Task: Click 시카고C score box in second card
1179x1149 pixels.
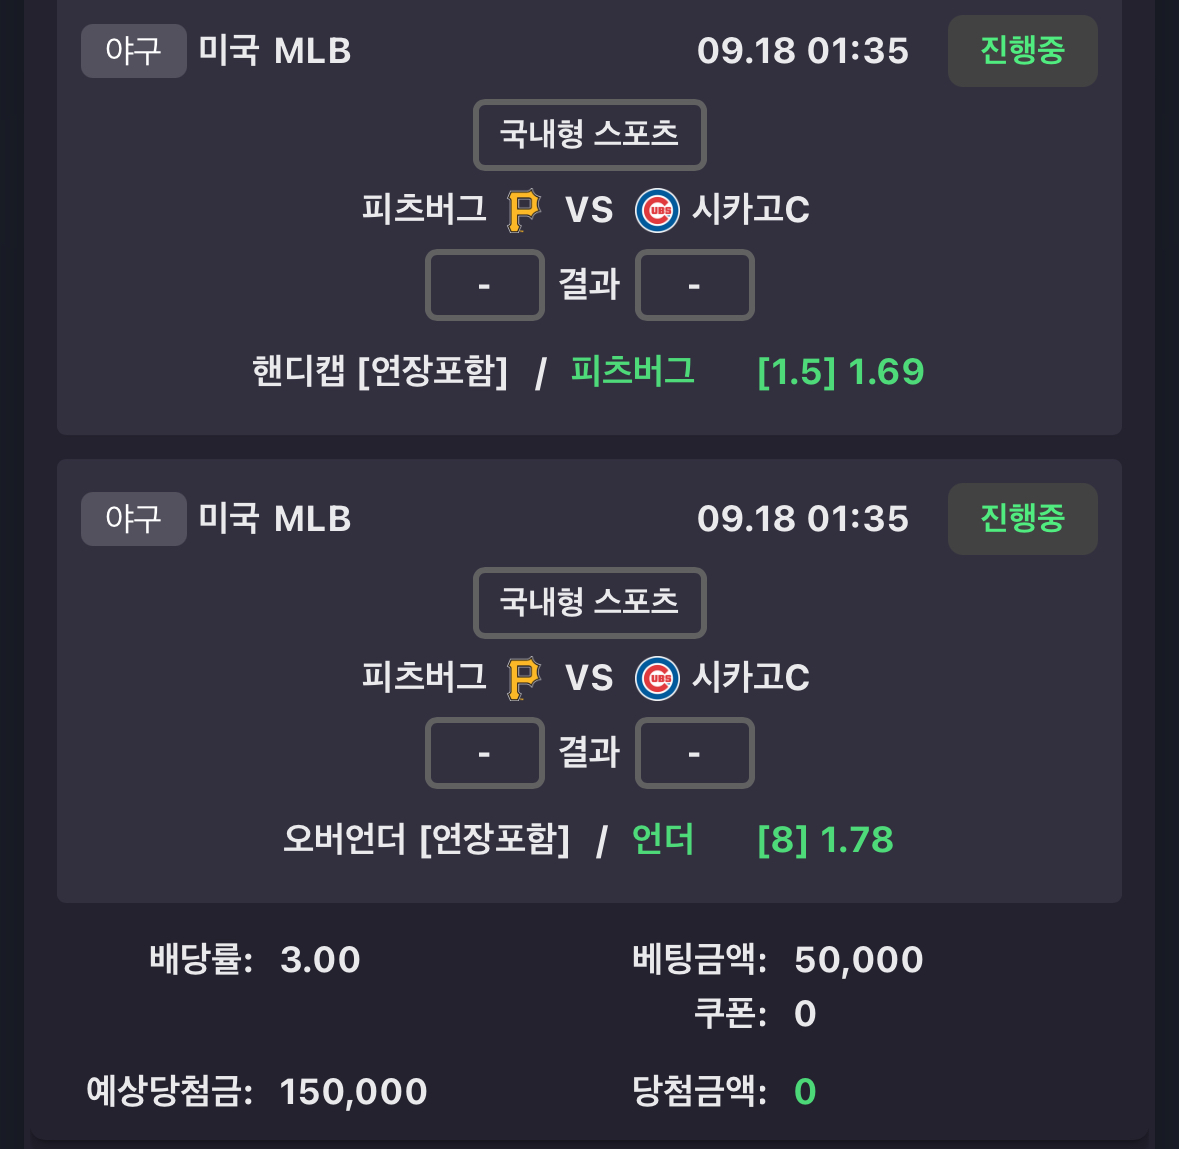Action: tap(695, 753)
